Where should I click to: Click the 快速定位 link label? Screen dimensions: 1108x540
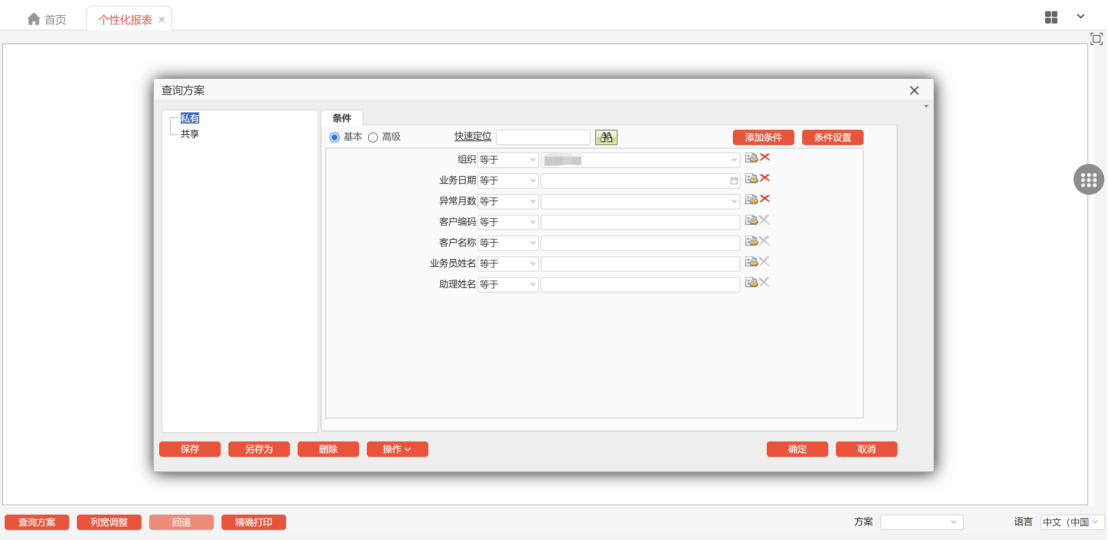pos(473,137)
